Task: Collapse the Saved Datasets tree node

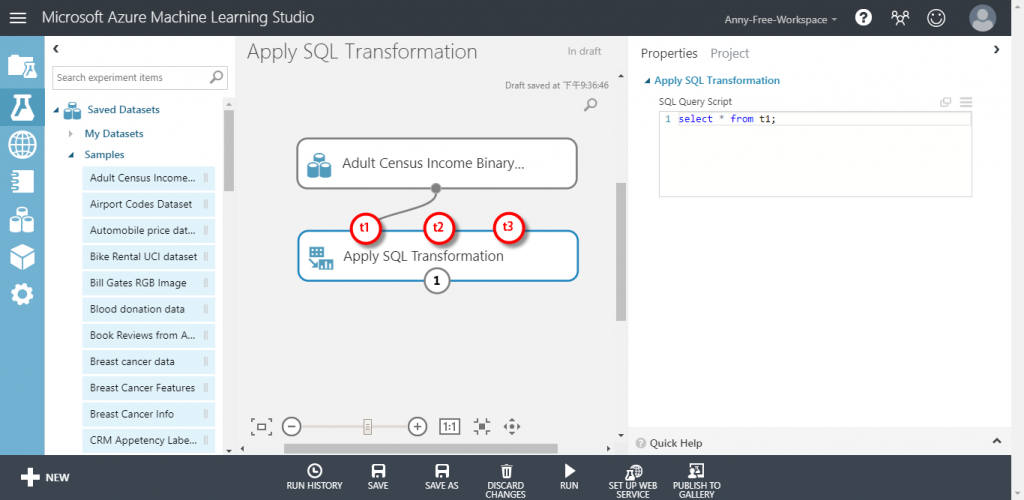Action: pos(57,110)
